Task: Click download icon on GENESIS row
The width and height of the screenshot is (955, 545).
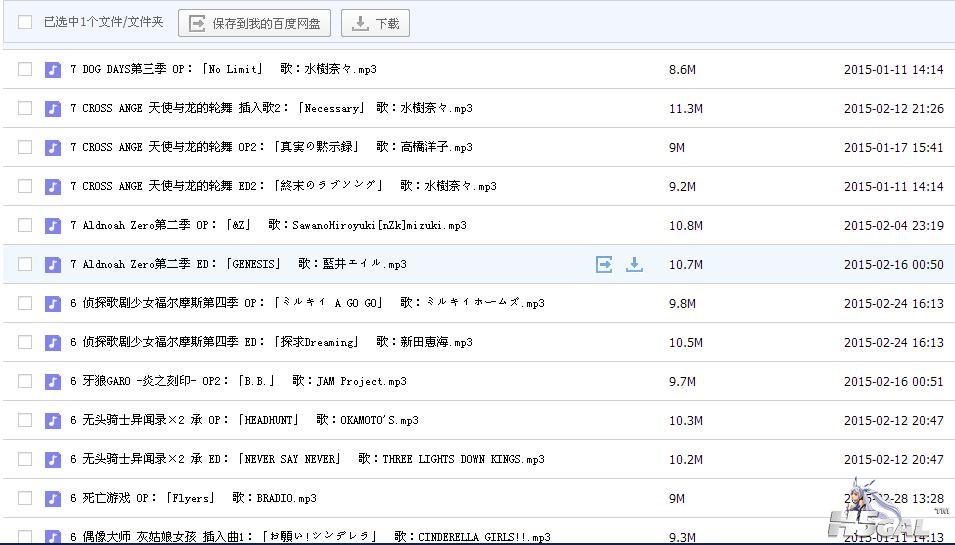Action: 634,264
